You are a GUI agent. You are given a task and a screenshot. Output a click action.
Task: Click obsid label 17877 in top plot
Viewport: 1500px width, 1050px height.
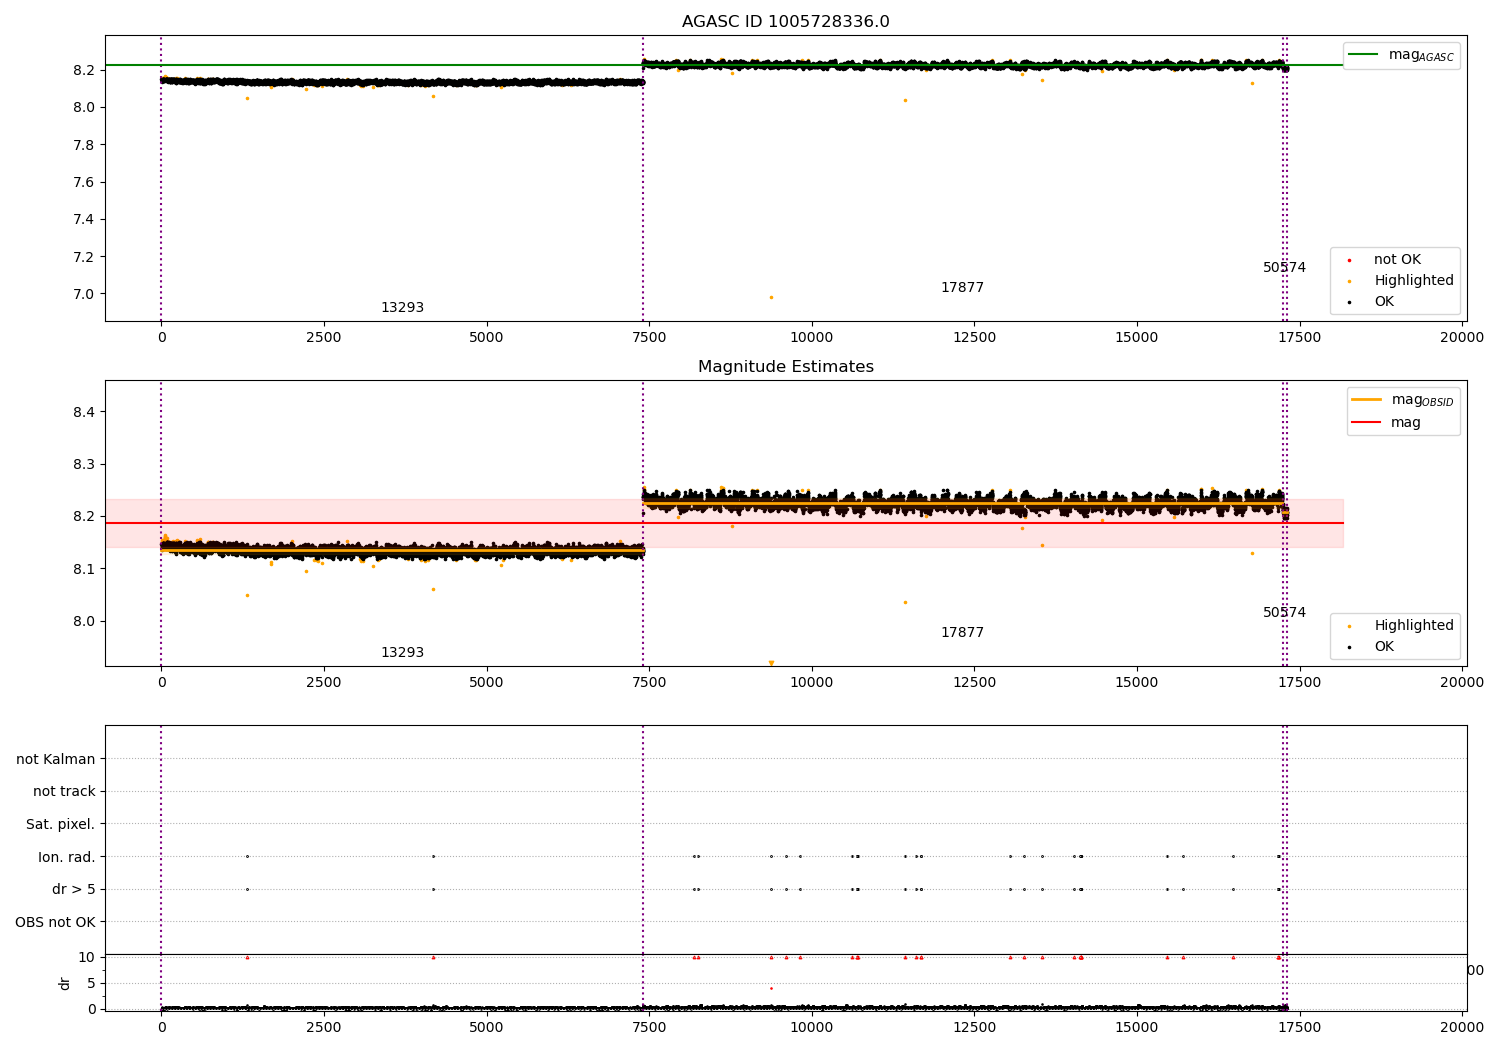[962, 288]
